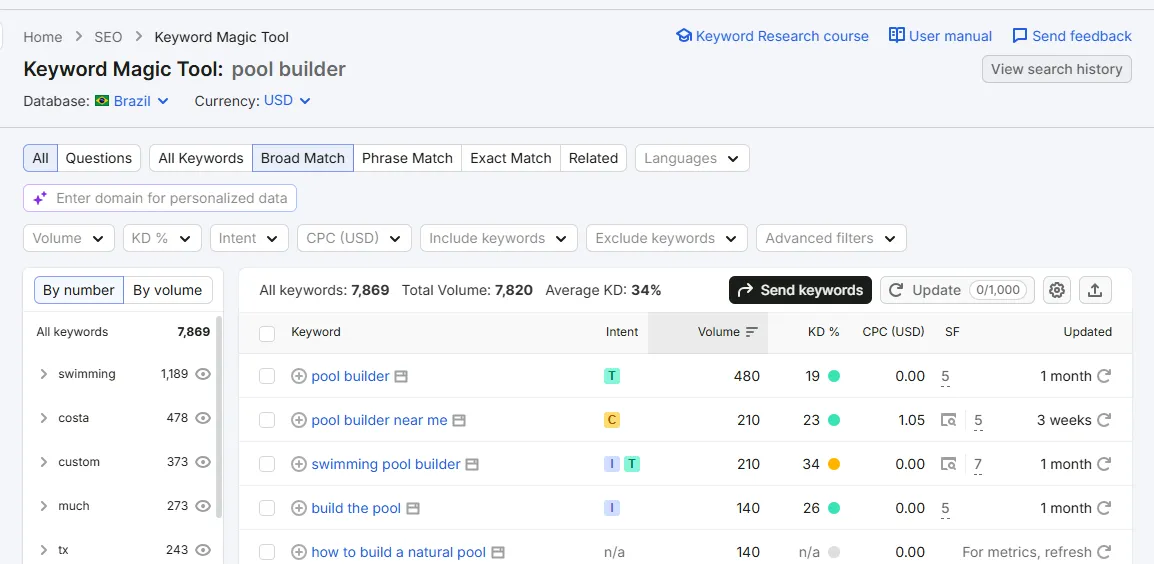The width and height of the screenshot is (1154, 564).
Task: Select All Keywords match tab
Action: point(201,158)
